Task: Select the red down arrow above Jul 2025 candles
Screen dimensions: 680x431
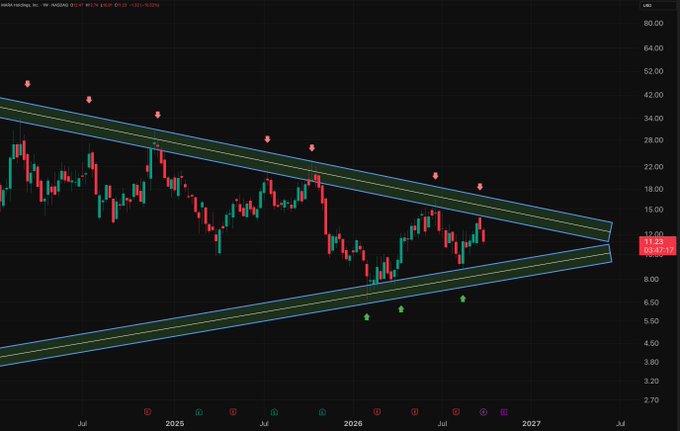Action: point(268,139)
